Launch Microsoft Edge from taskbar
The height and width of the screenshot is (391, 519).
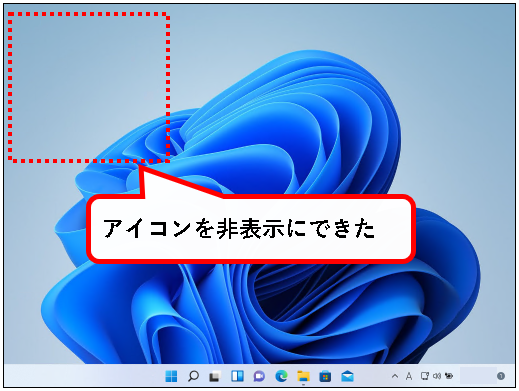pos(281,376)
